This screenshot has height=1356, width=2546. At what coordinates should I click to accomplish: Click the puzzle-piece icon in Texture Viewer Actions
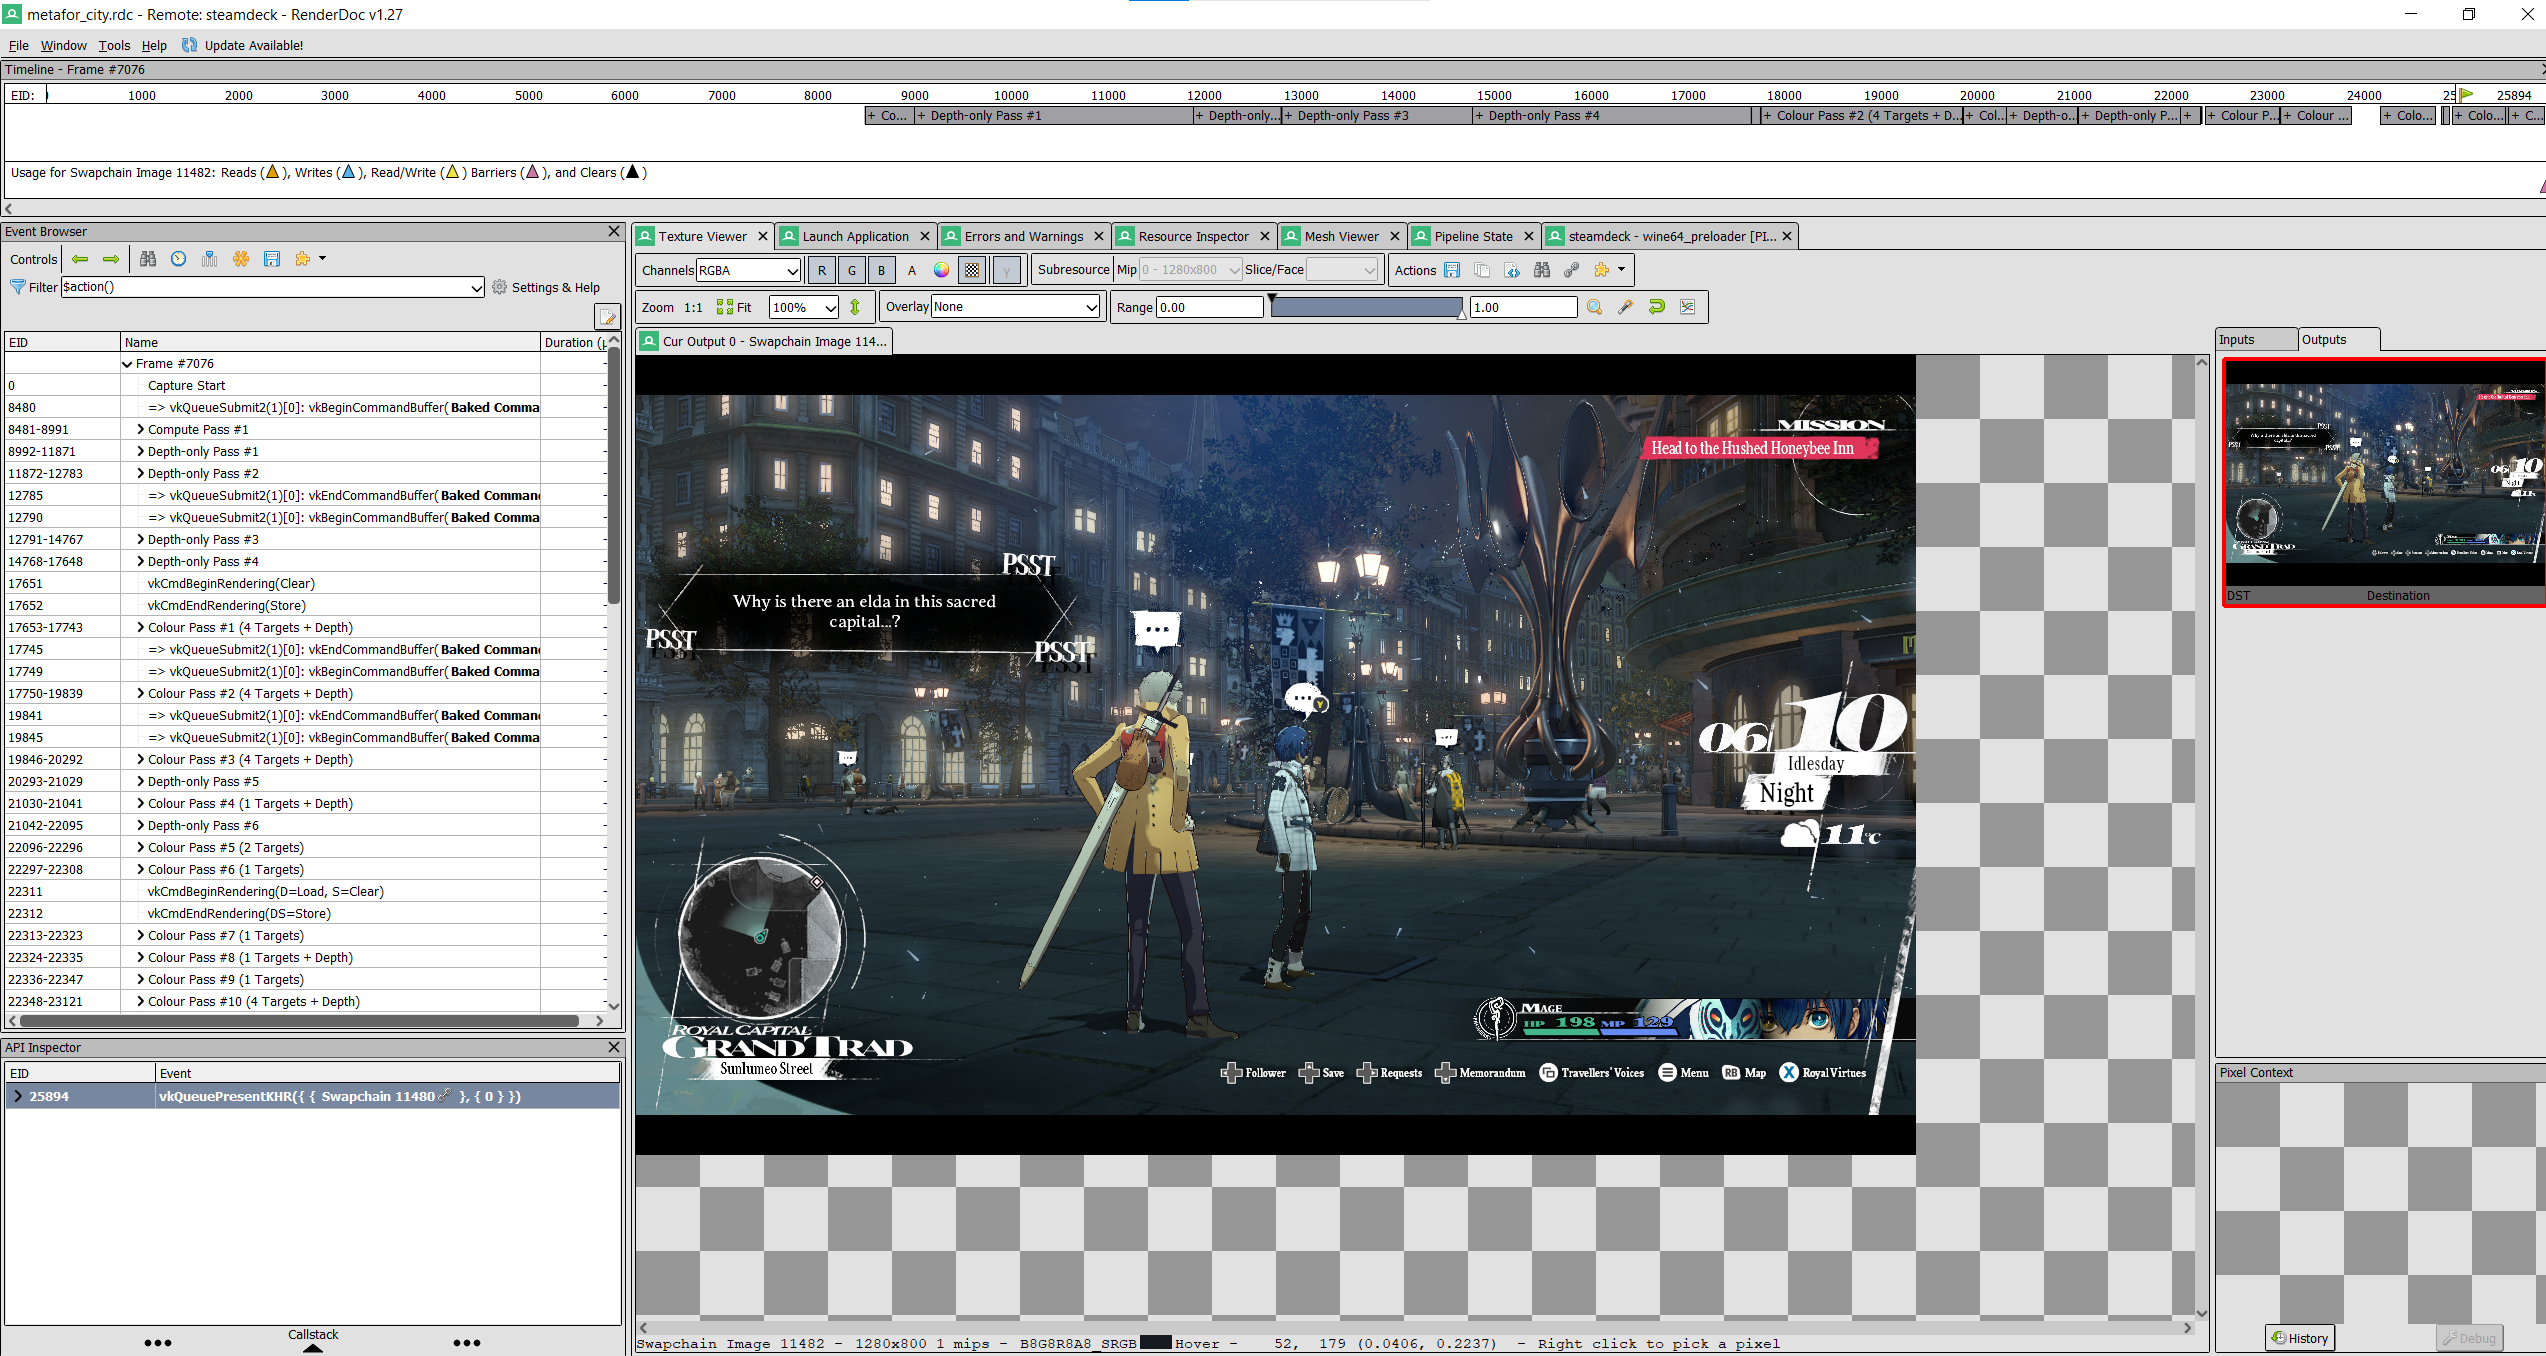[x=1602, y=270]
